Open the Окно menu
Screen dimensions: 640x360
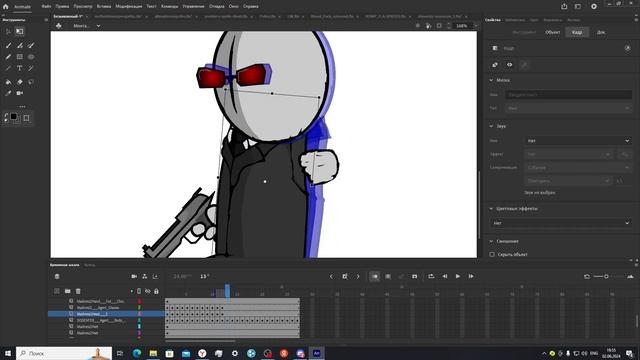233,6
